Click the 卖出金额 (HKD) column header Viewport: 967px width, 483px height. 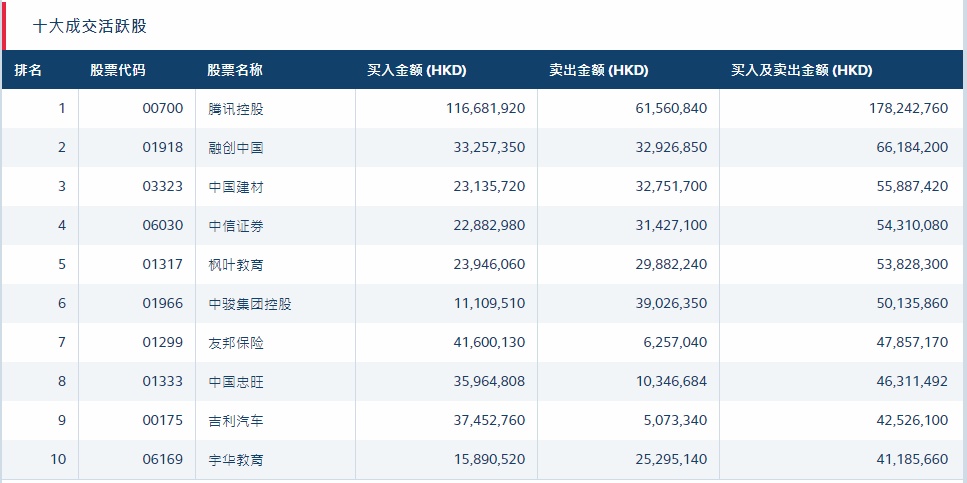(x=598, y=70)
